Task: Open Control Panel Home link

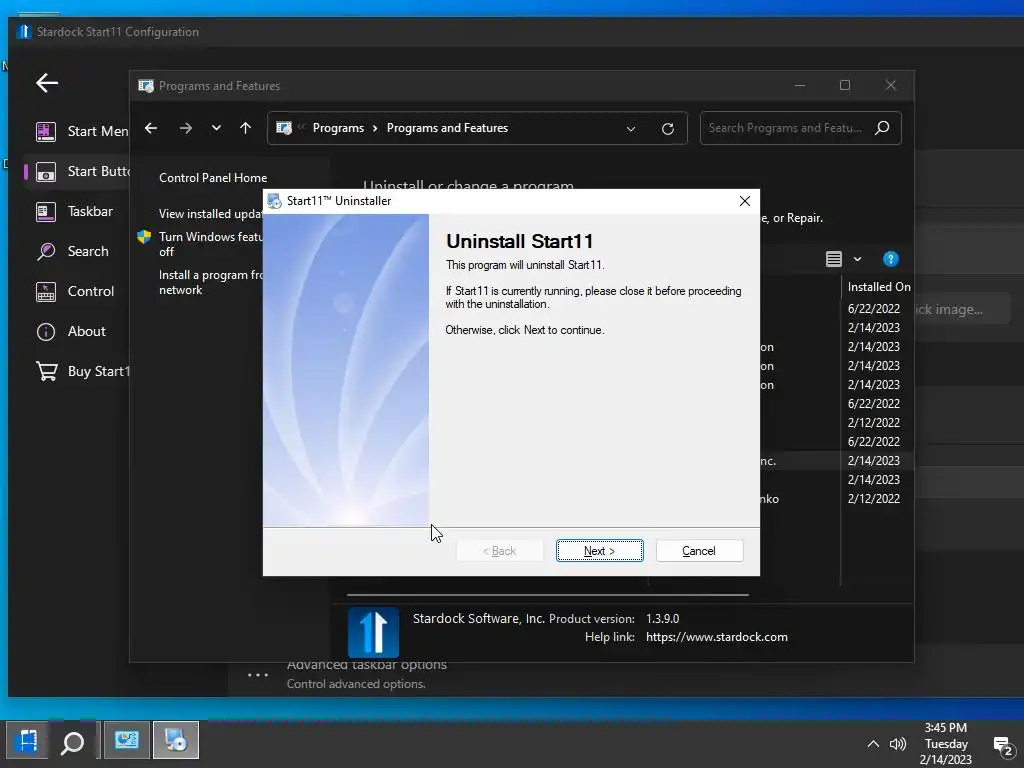Action: pyautogui.click(x=213, y=178)
